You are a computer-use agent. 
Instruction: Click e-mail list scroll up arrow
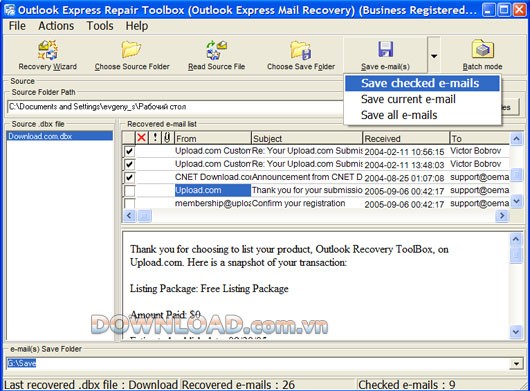(516, 138)
